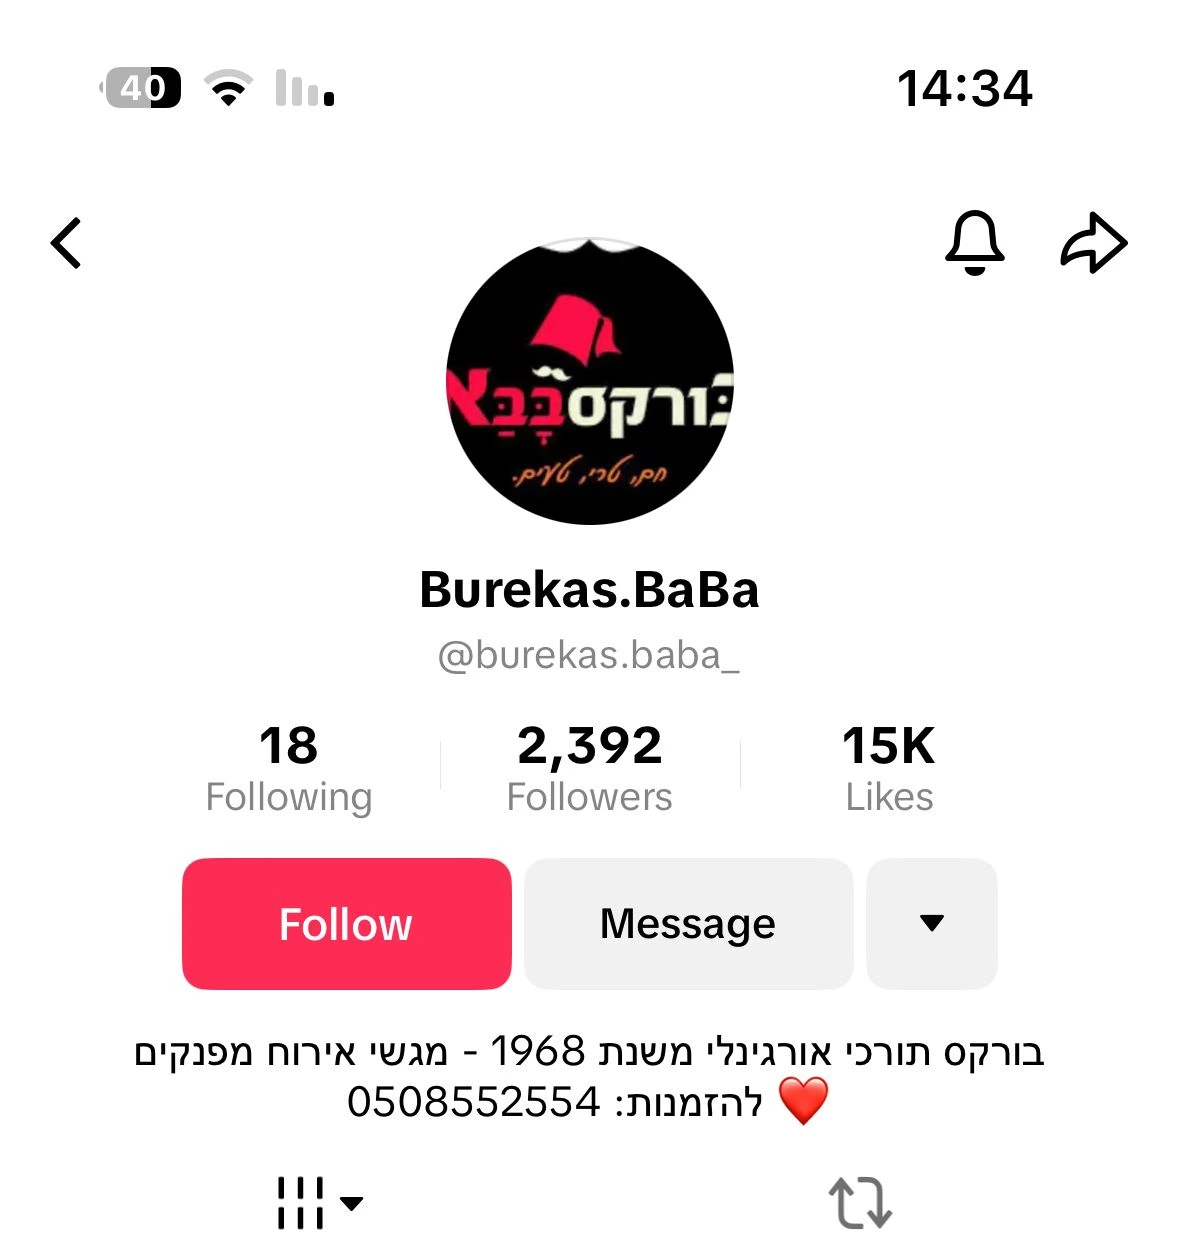The height and width of the screenshot is (1255, 1179).
Task: Expand the sort arrow beside the grid icon
Action: [352, 1203]
